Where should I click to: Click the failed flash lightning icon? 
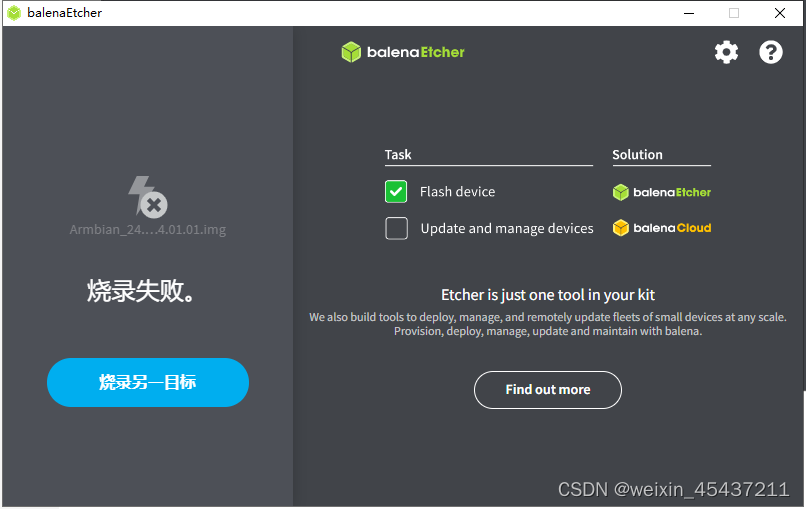[x=148, y=197]
